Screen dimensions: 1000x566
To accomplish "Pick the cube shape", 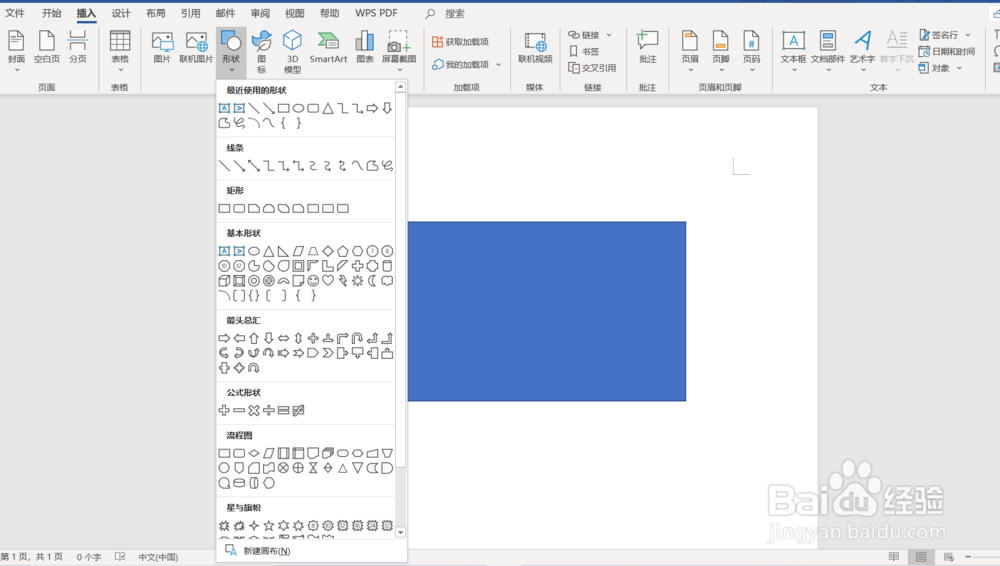I will click(224, 281).
